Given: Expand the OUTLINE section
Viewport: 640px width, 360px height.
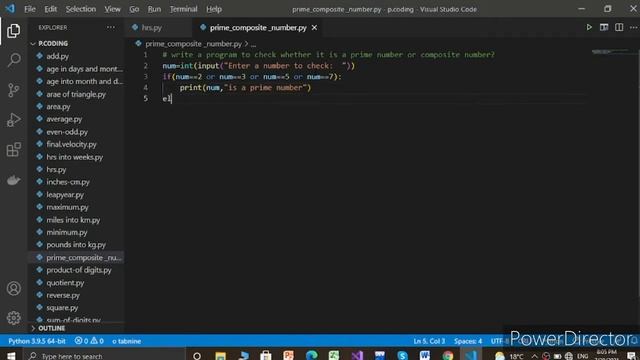Looking at the screenshot, I should click(51, 328).
